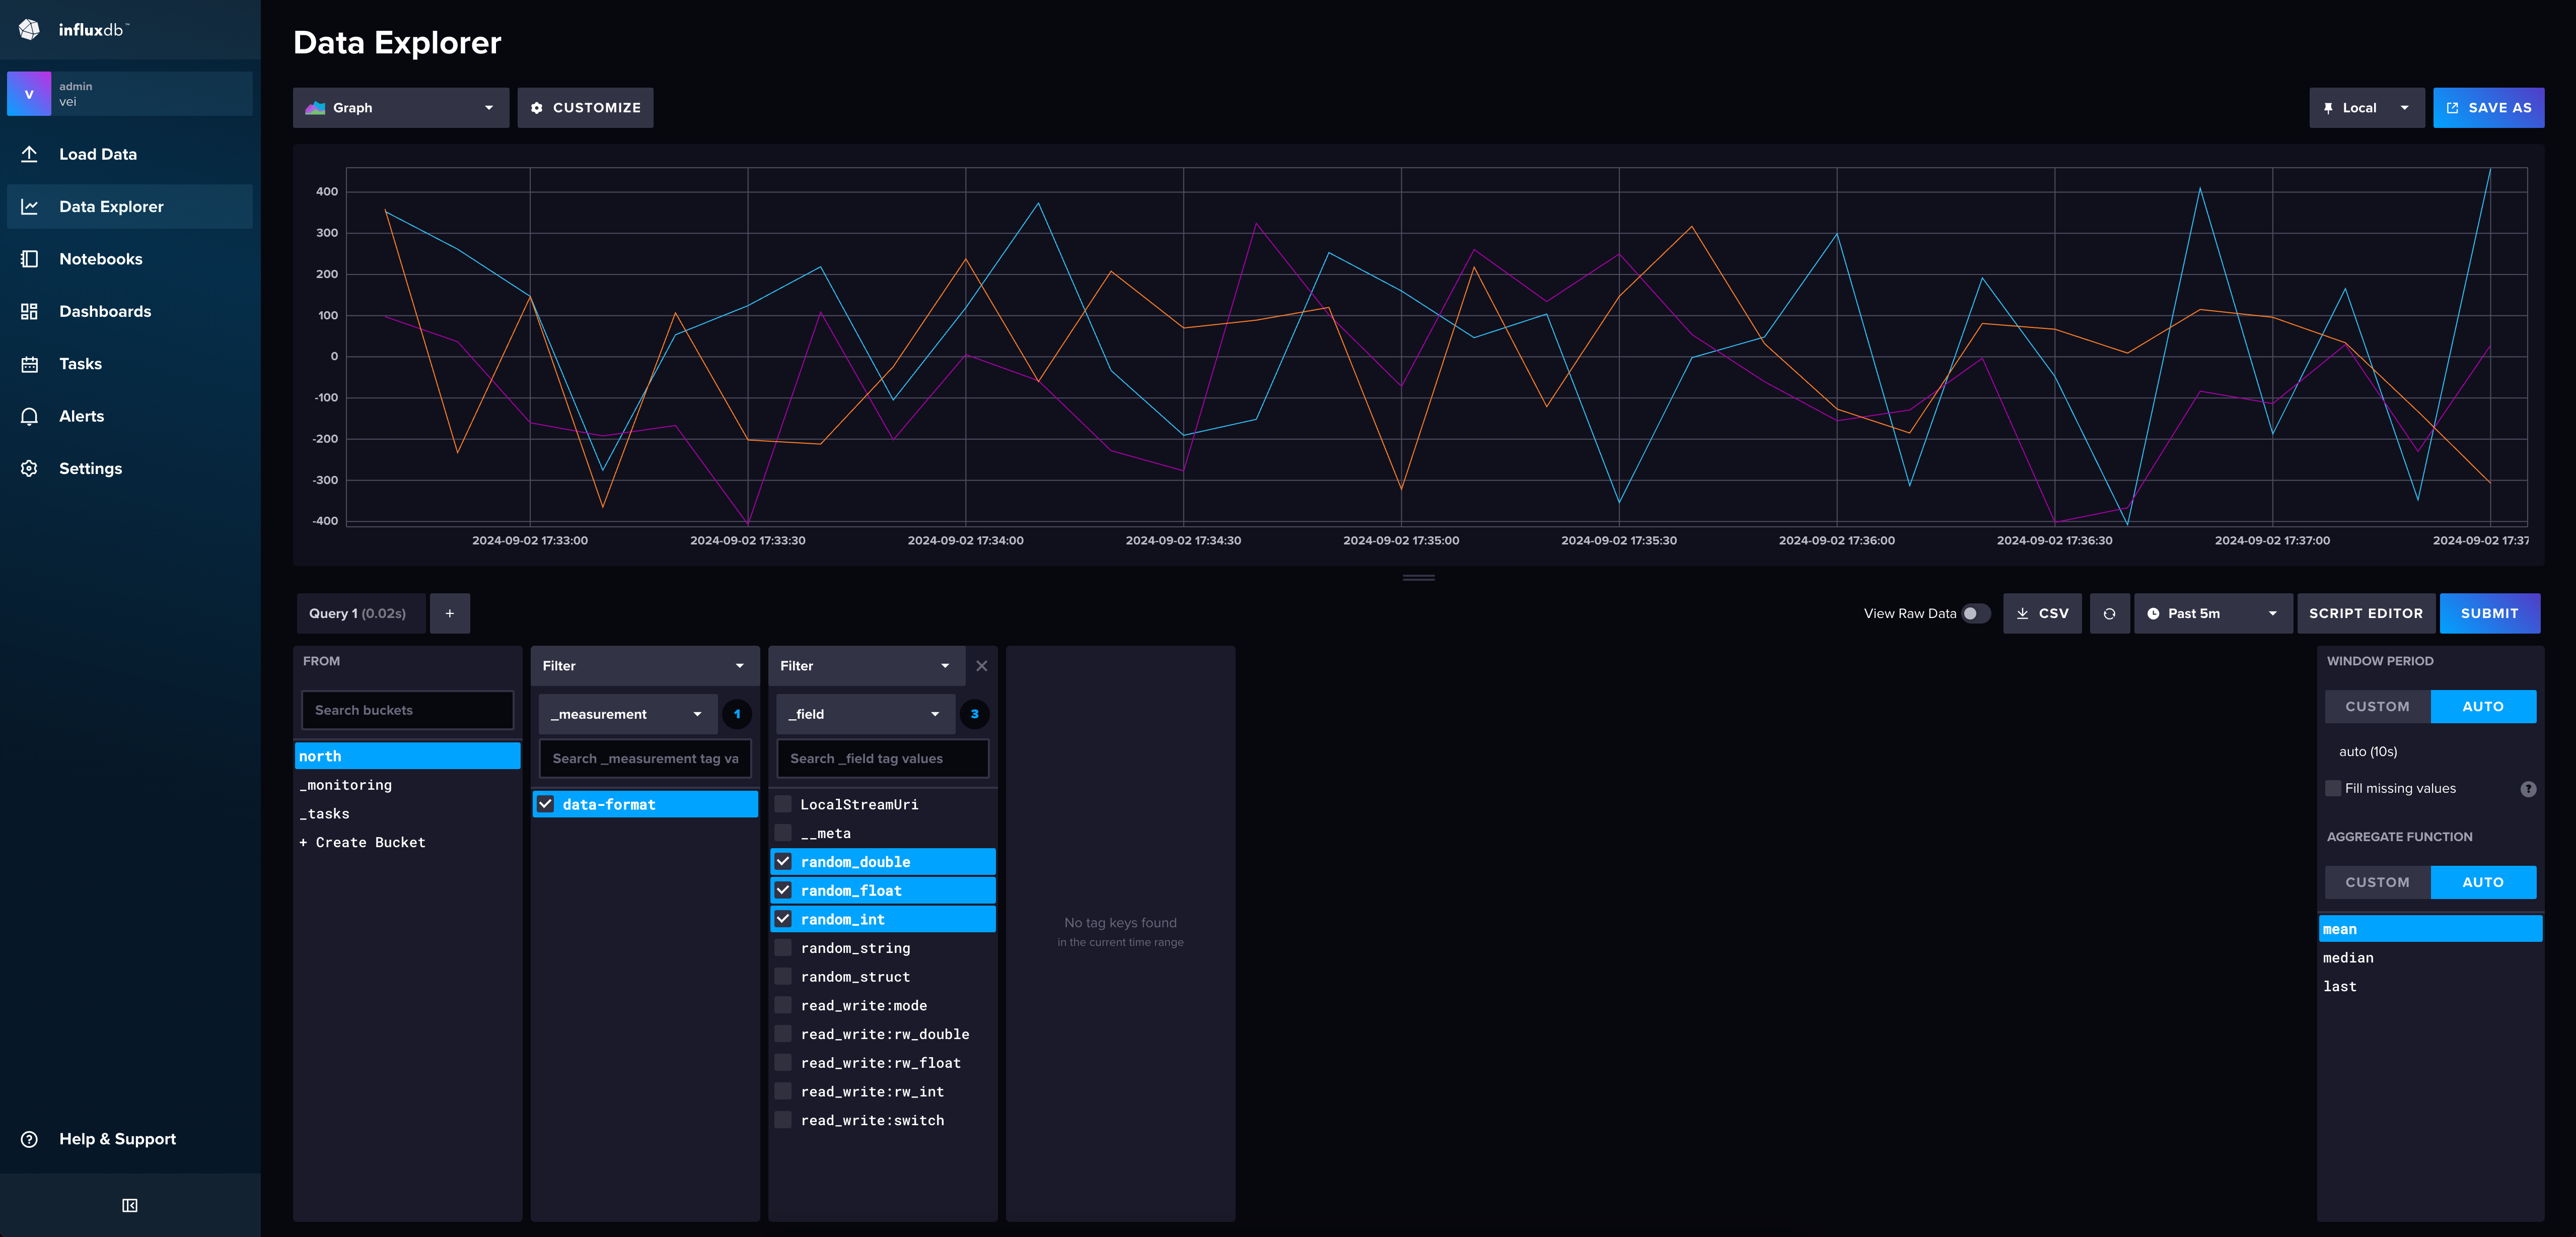Screen dimensions: 2576x1237
Task: Download results as CSV
Action: coord(2042,613)
